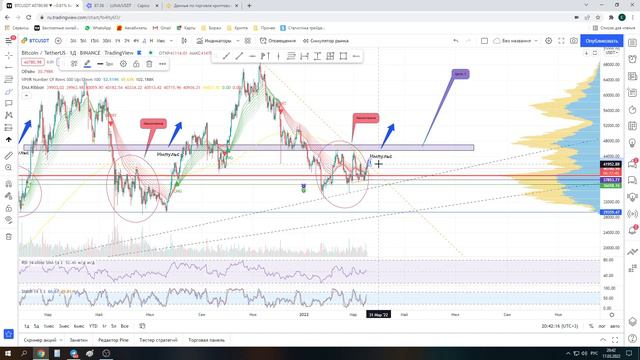This screenshot has height=360, width=640.
Task: Collapse the indicator legend arrow
Action: click(26, 95)
